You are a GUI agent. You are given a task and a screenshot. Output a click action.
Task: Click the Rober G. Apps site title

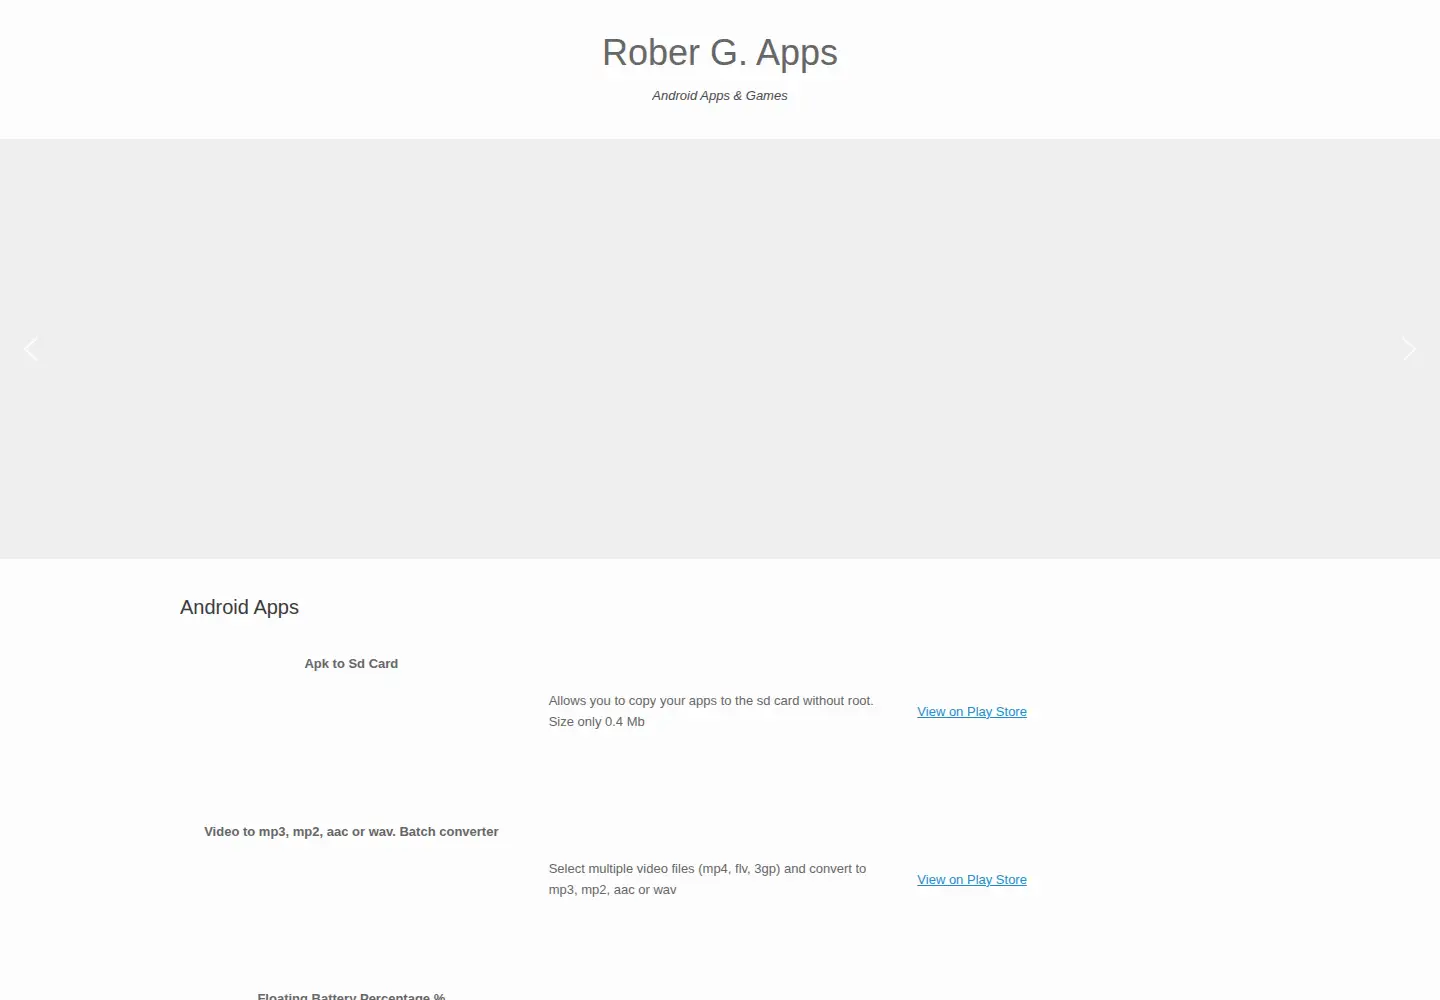click(720, 53)
